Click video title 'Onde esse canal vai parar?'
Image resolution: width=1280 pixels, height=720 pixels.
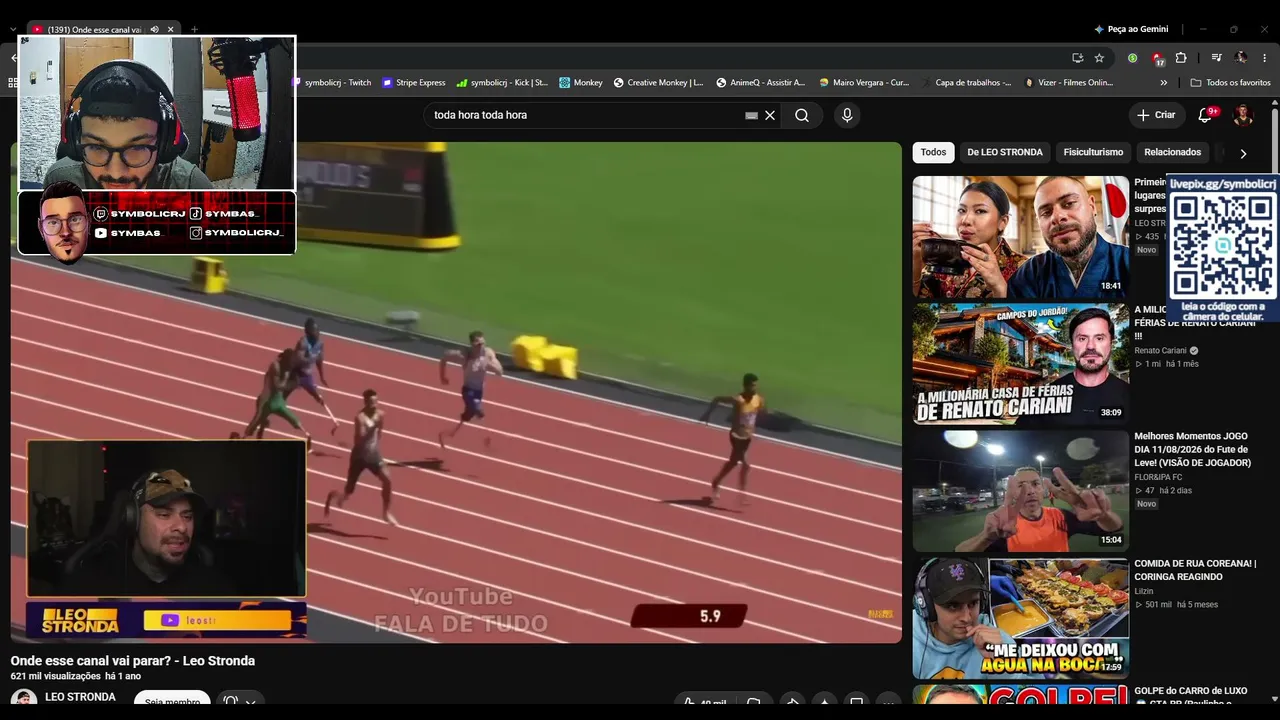pyautogui.click(x=132, y=661)
